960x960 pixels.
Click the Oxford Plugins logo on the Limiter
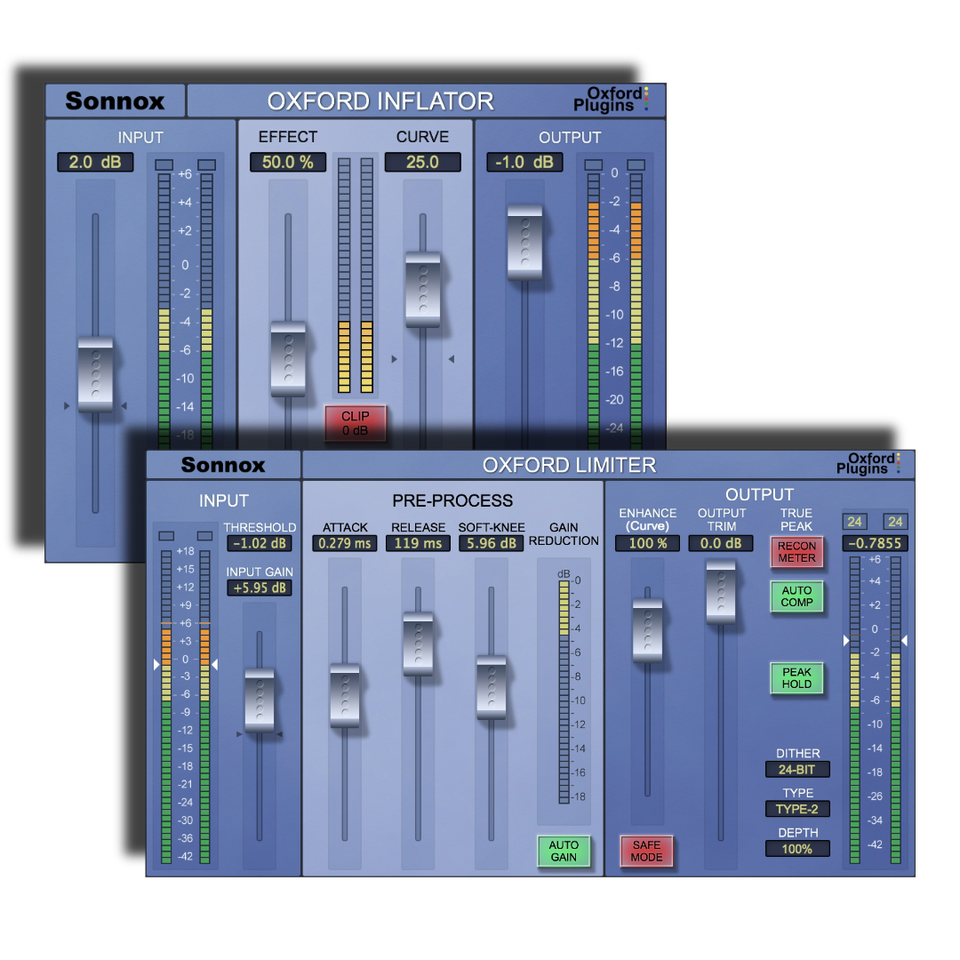tap(867, 464)
